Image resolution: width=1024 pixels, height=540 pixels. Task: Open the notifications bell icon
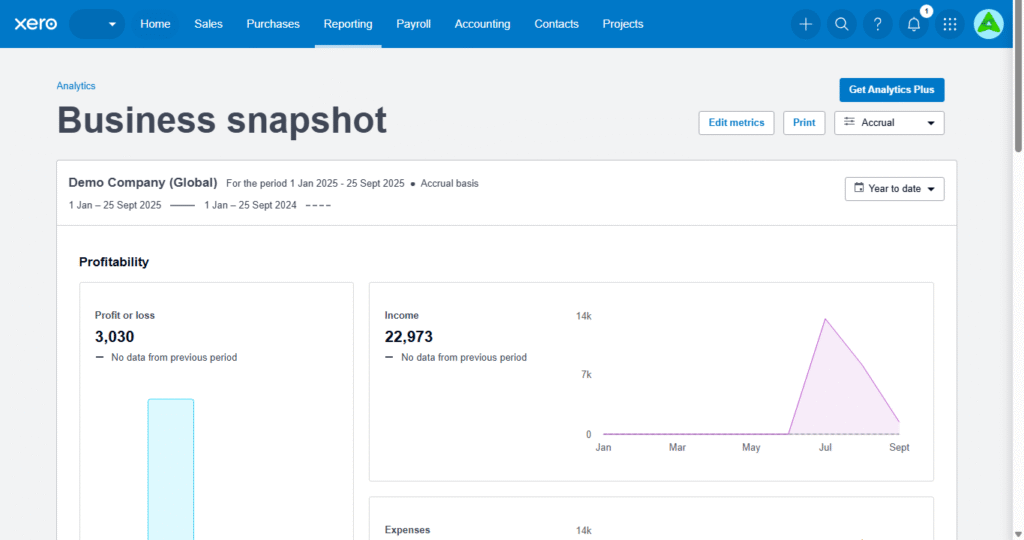914,25
